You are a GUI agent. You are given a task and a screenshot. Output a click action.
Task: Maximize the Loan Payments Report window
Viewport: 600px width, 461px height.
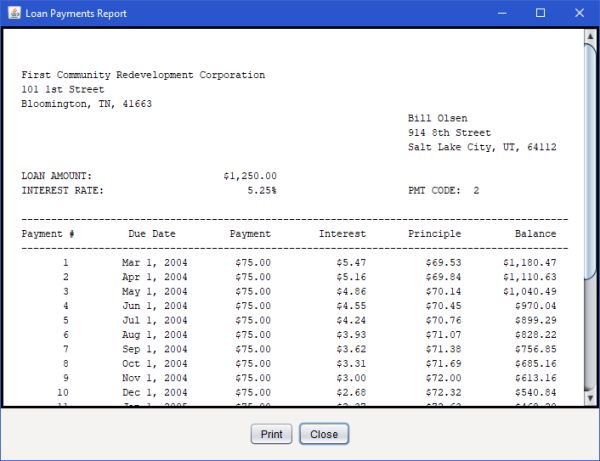540,13
